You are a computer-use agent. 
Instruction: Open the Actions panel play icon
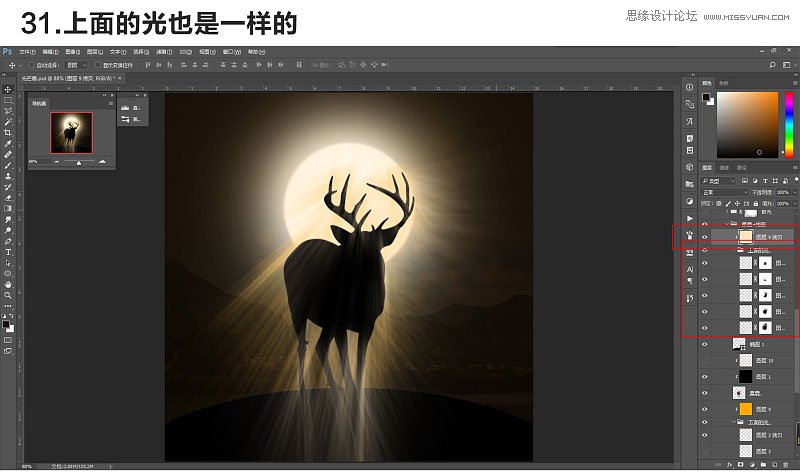(690, 218)
